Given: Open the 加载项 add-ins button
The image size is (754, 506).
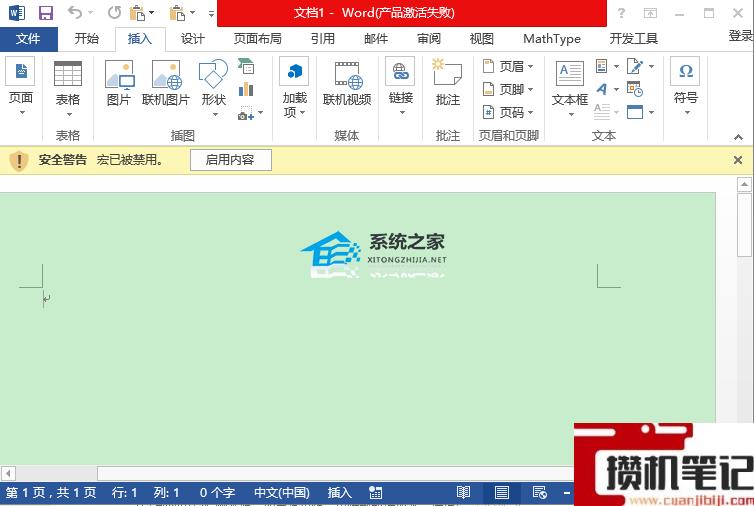Looking at the screenshot, I should [294, 88].
